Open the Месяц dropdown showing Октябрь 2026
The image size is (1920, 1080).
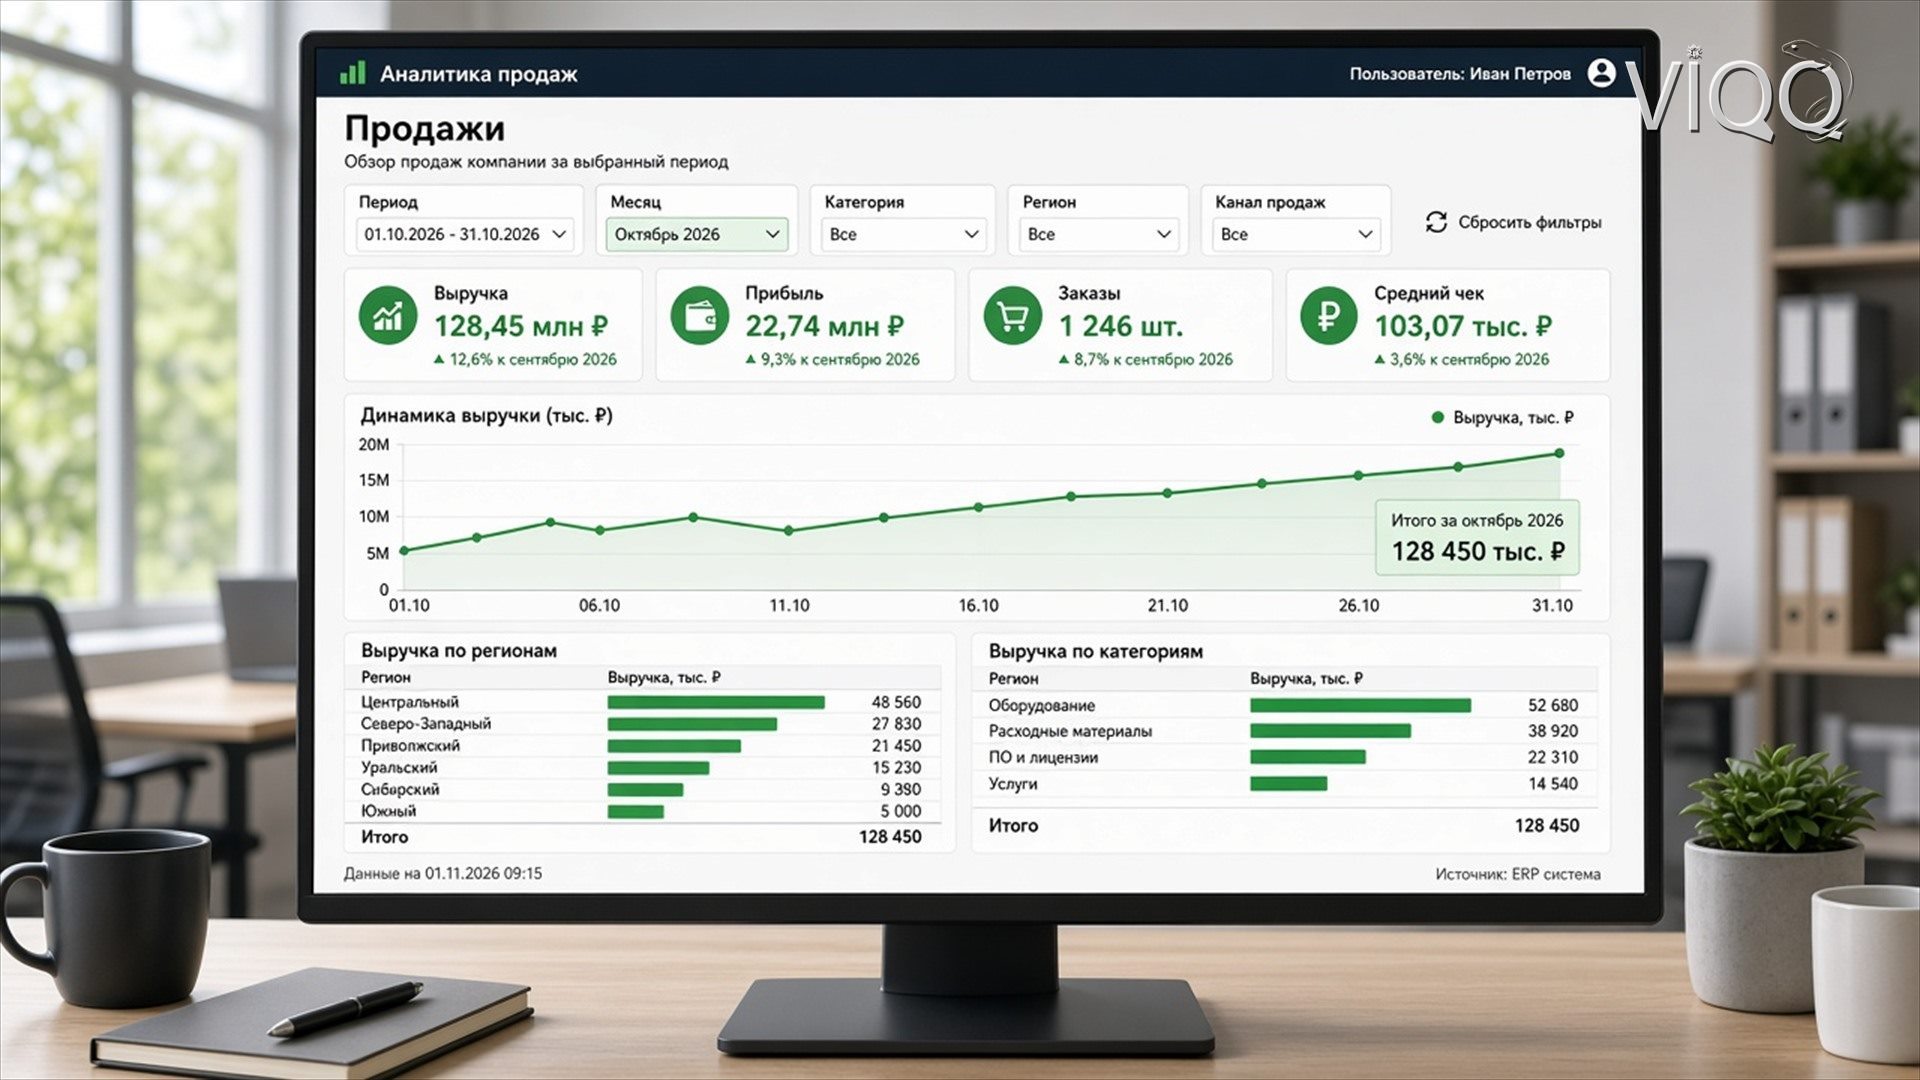(x=697, y=234)
